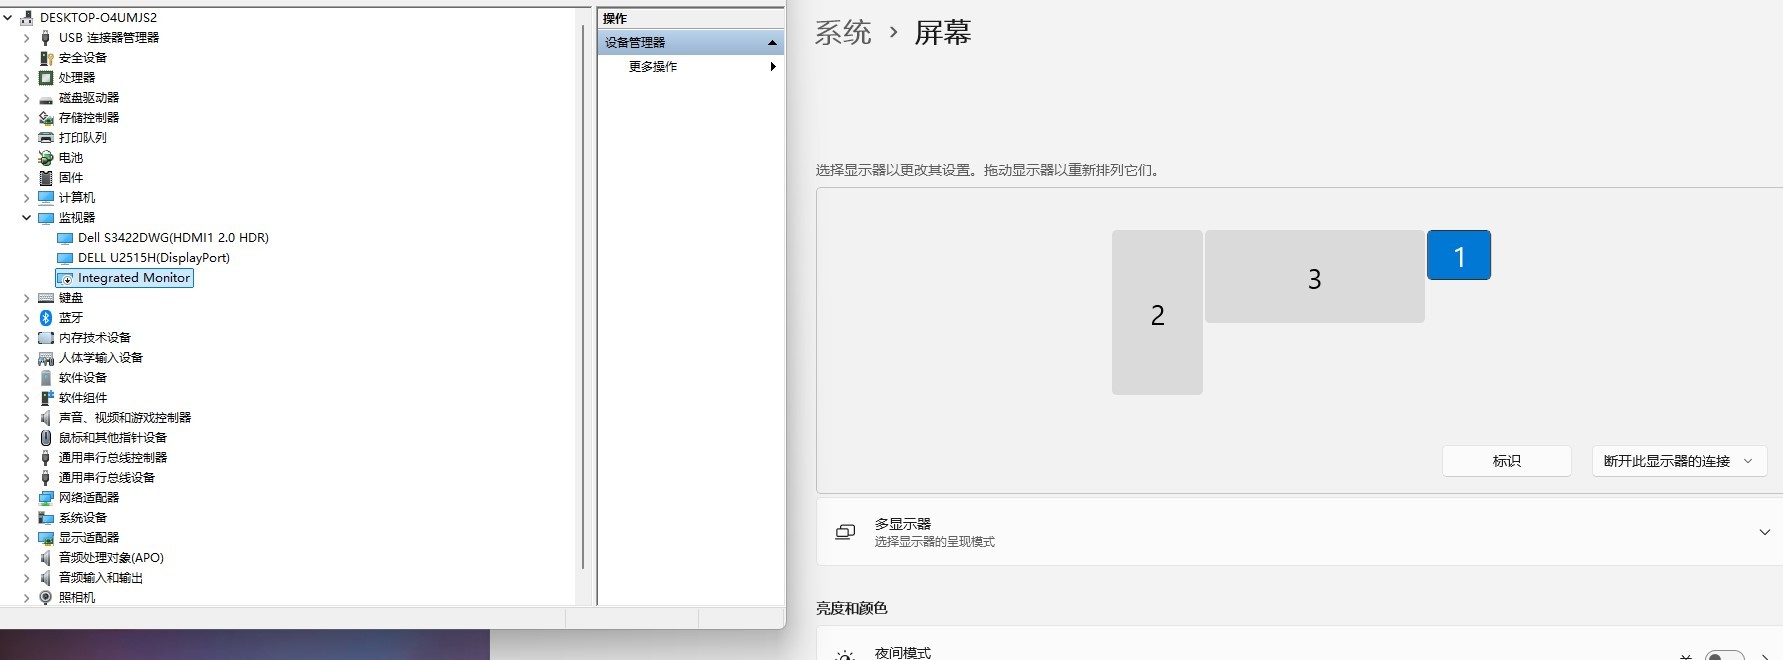The image size is (1783, 660).
Task: Expand the 处理器 tree node
Action: [26, 77]
